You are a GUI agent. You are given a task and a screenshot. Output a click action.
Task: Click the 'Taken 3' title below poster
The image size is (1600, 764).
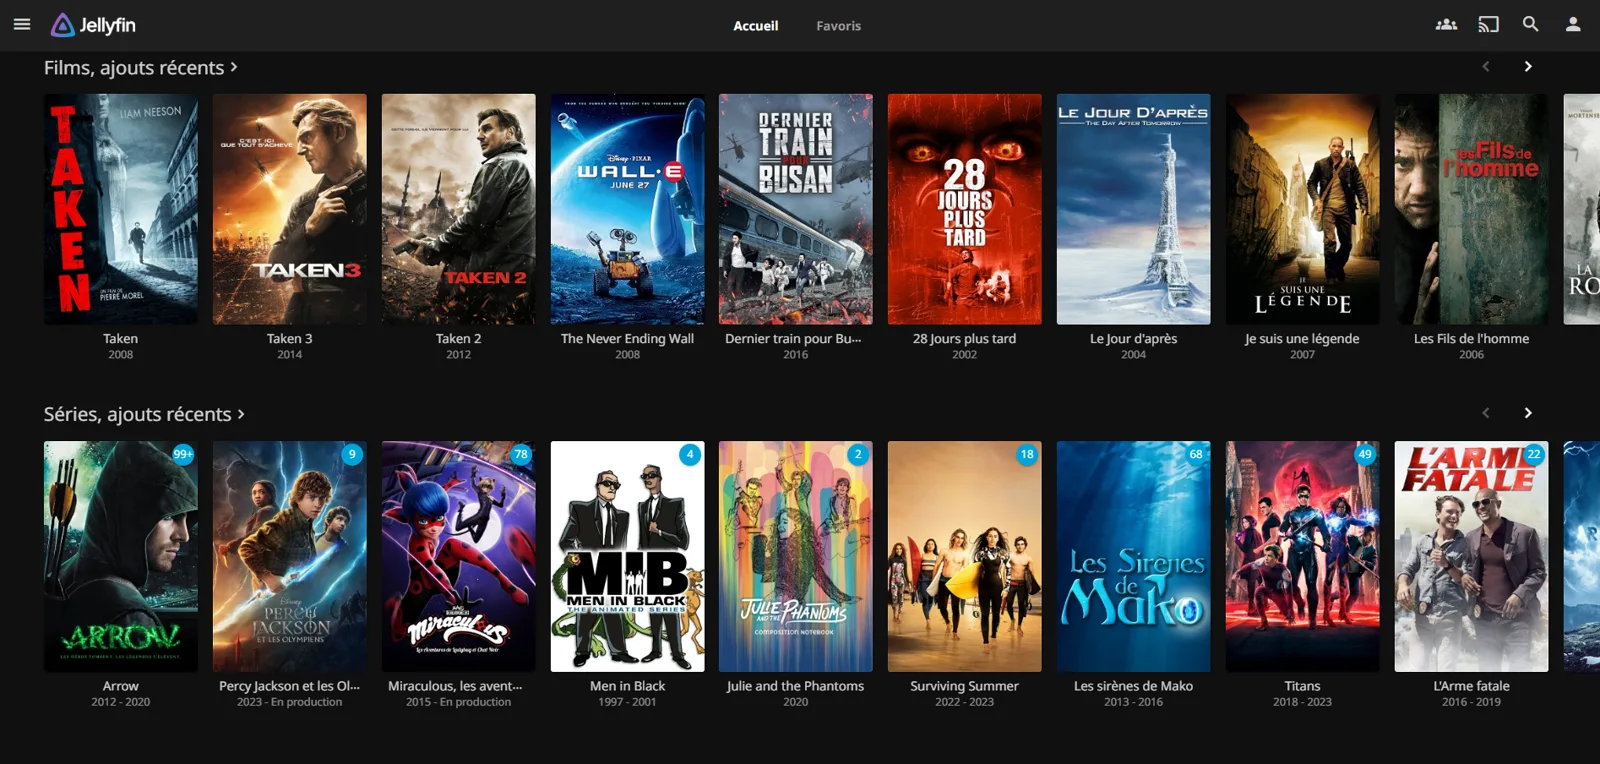[290, 339]
